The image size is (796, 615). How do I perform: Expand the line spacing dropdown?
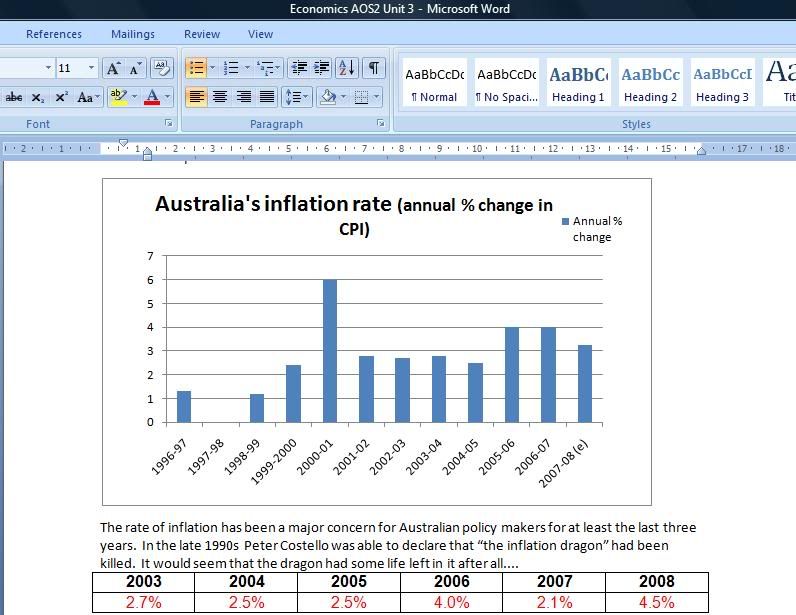click(x=307, y=97)
